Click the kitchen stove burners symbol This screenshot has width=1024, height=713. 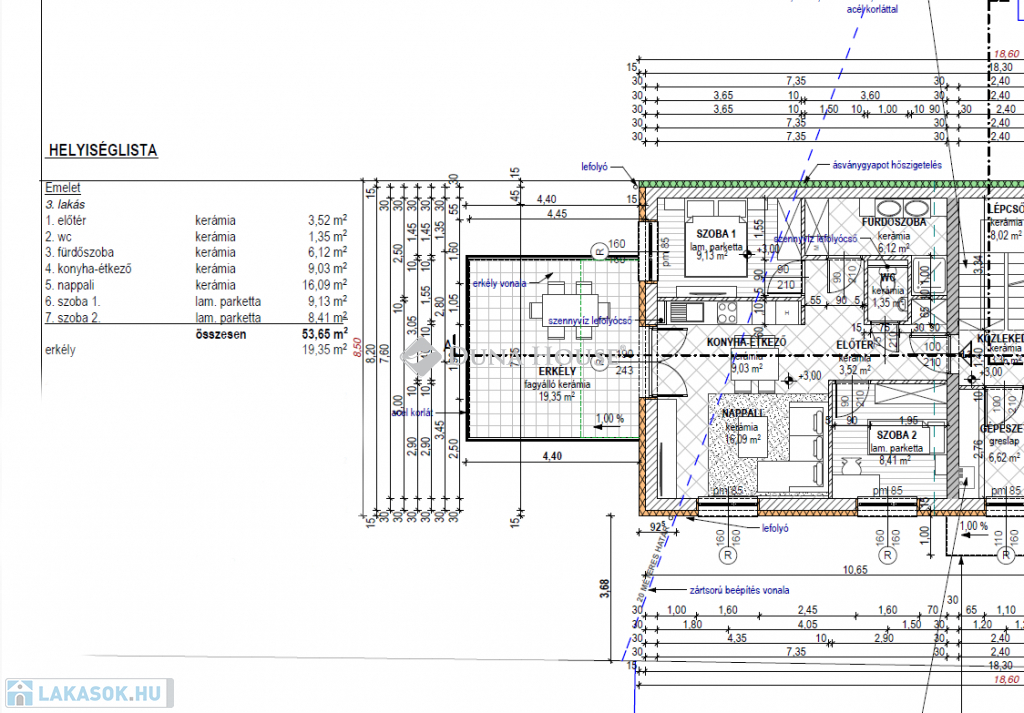coord(725,313)
